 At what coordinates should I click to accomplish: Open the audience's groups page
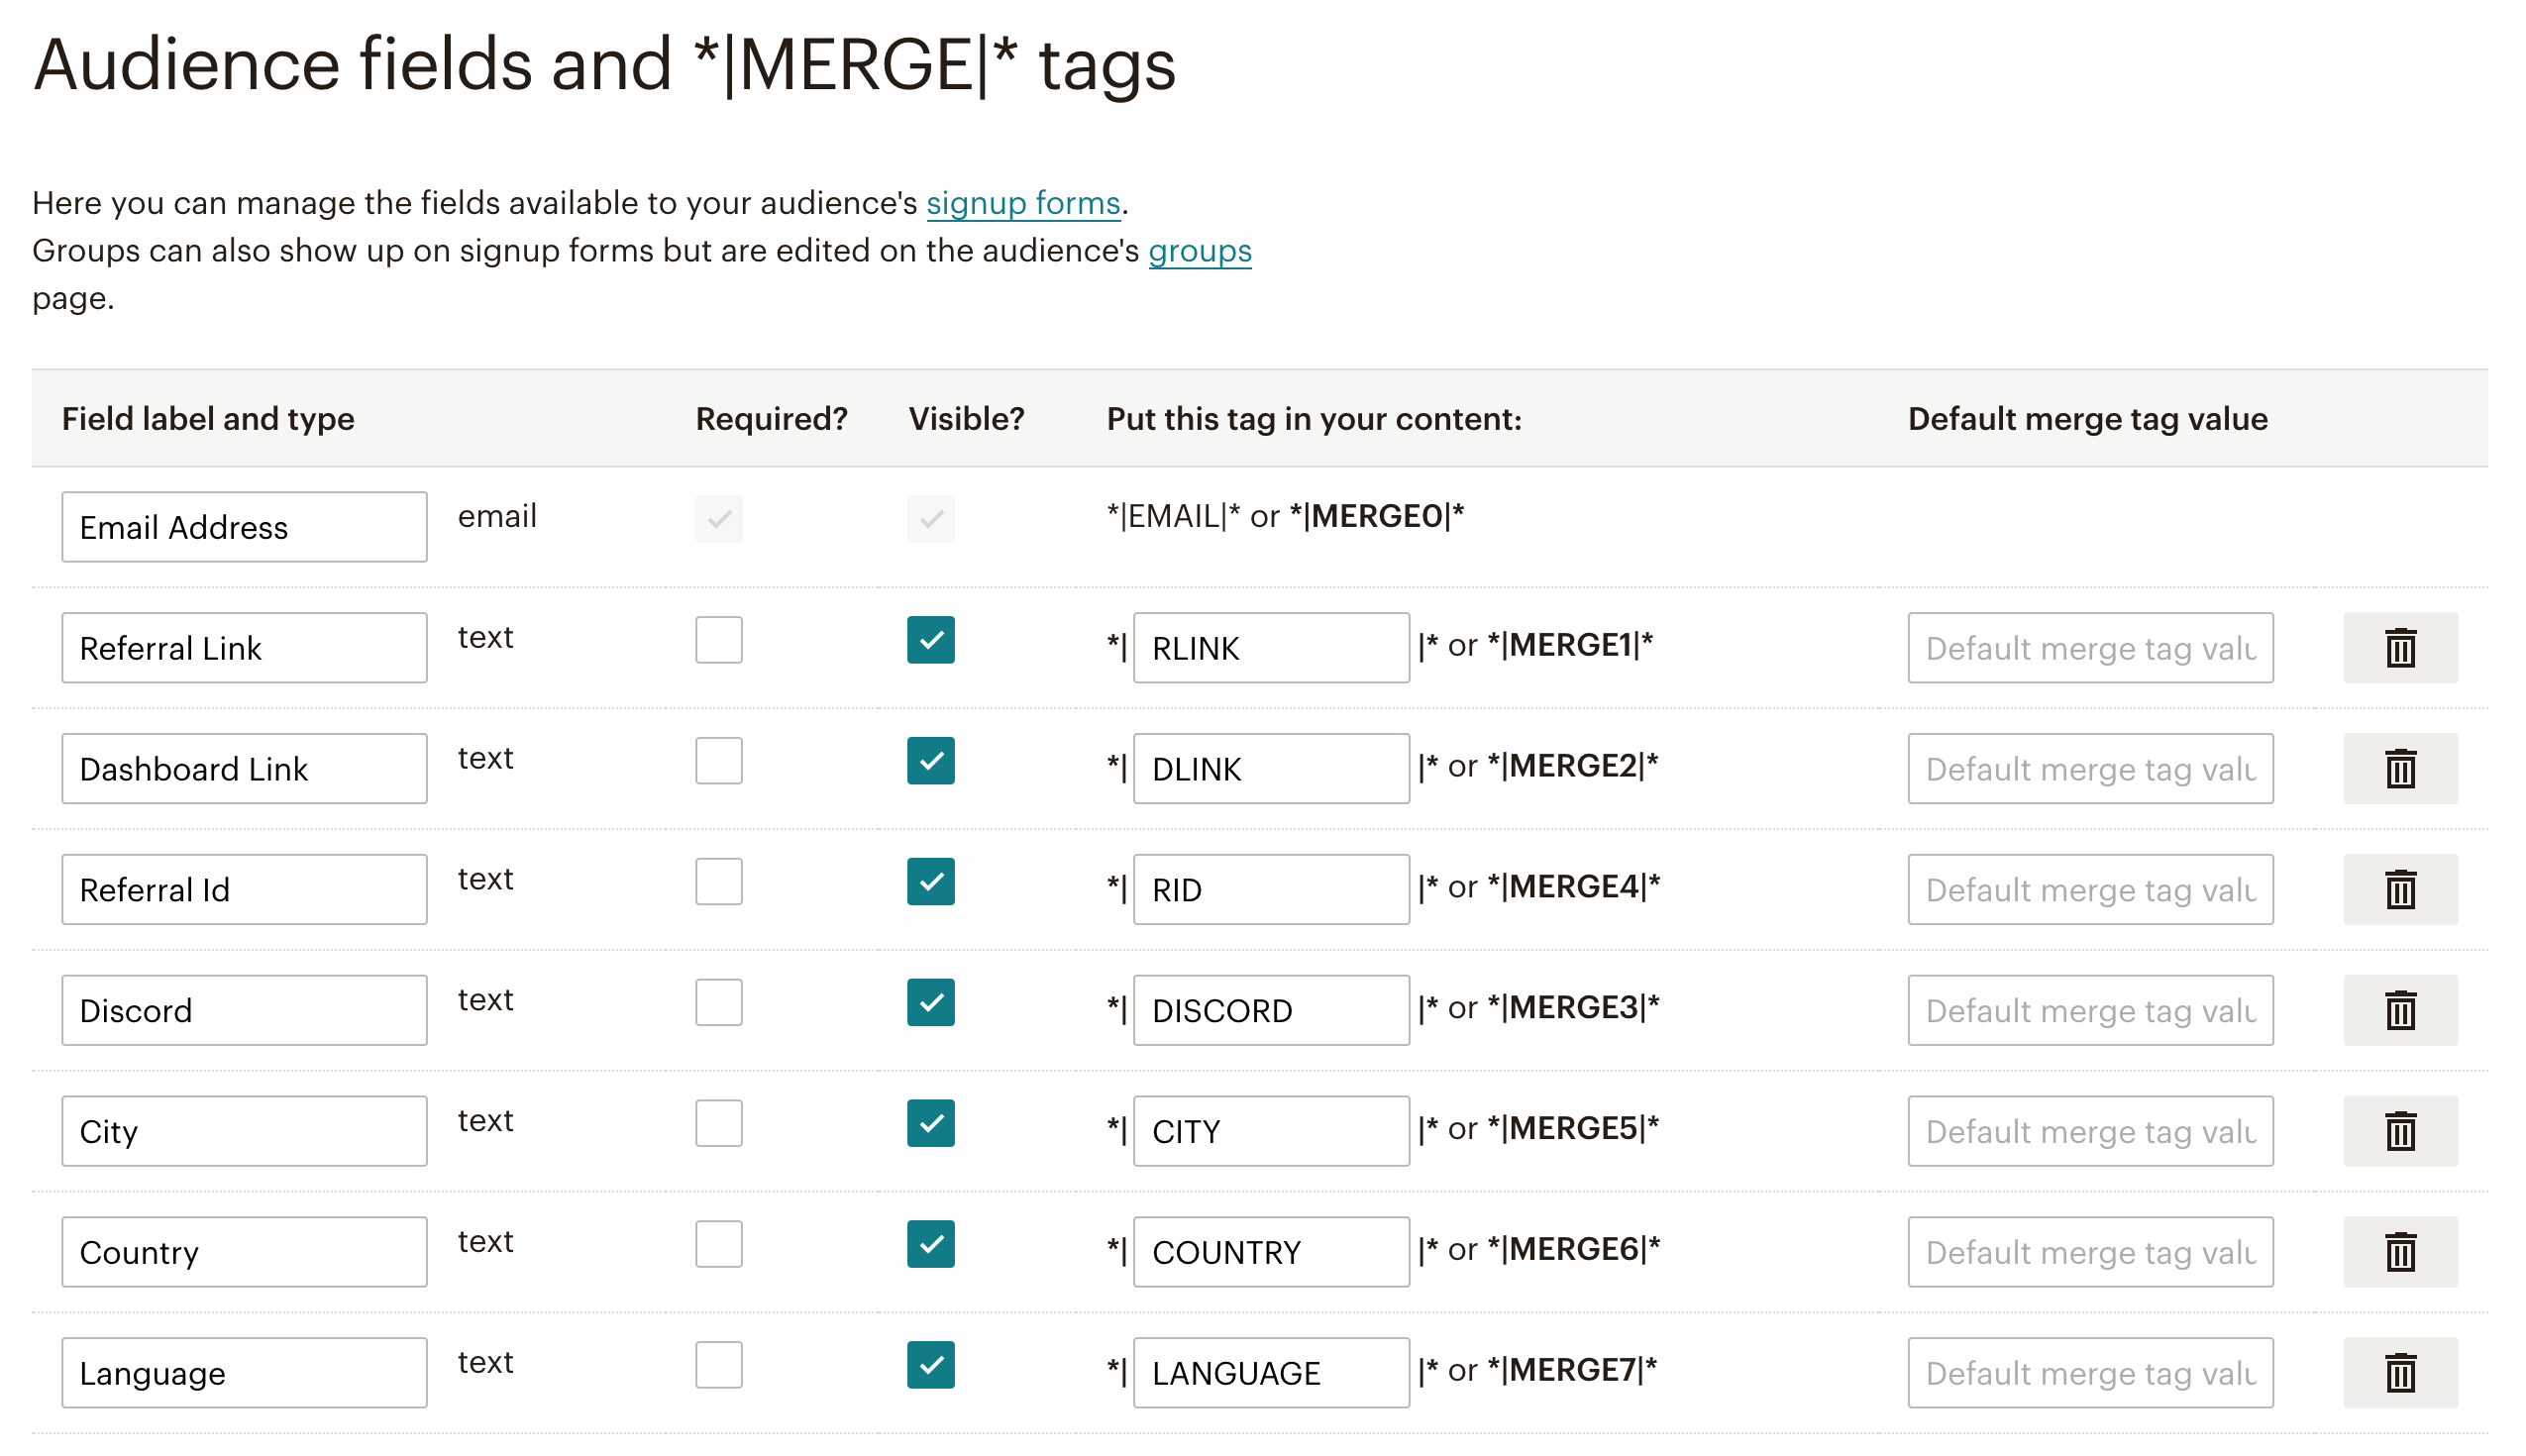(1198, 251)
